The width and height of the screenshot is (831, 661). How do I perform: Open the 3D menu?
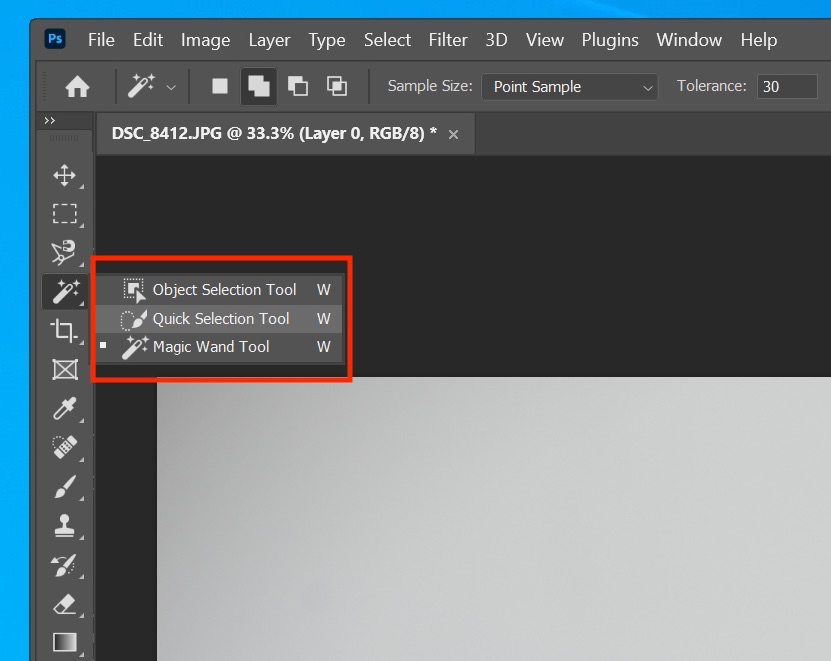coord(497,40)
